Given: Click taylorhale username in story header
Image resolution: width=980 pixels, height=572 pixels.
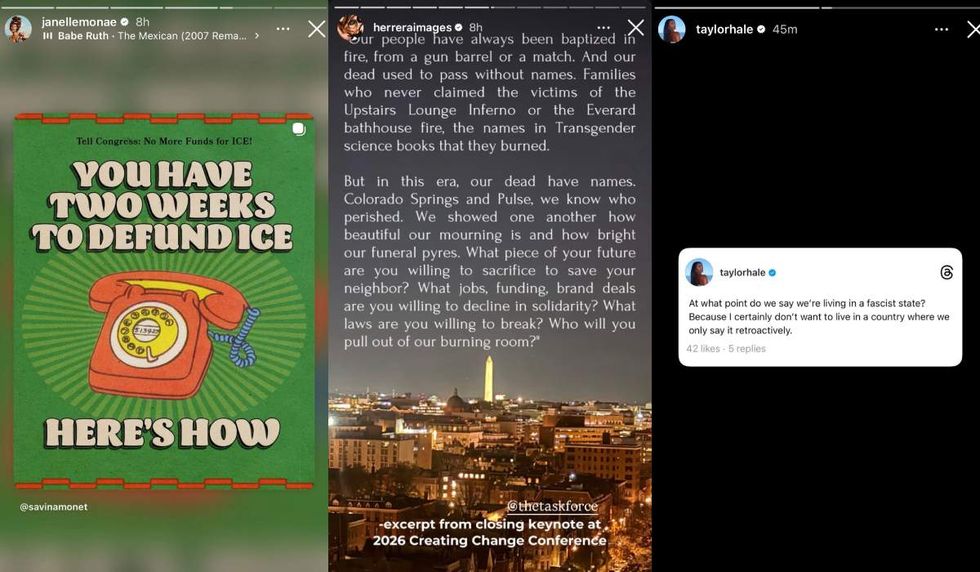Looking at the screenshot, I should (724, 29).
